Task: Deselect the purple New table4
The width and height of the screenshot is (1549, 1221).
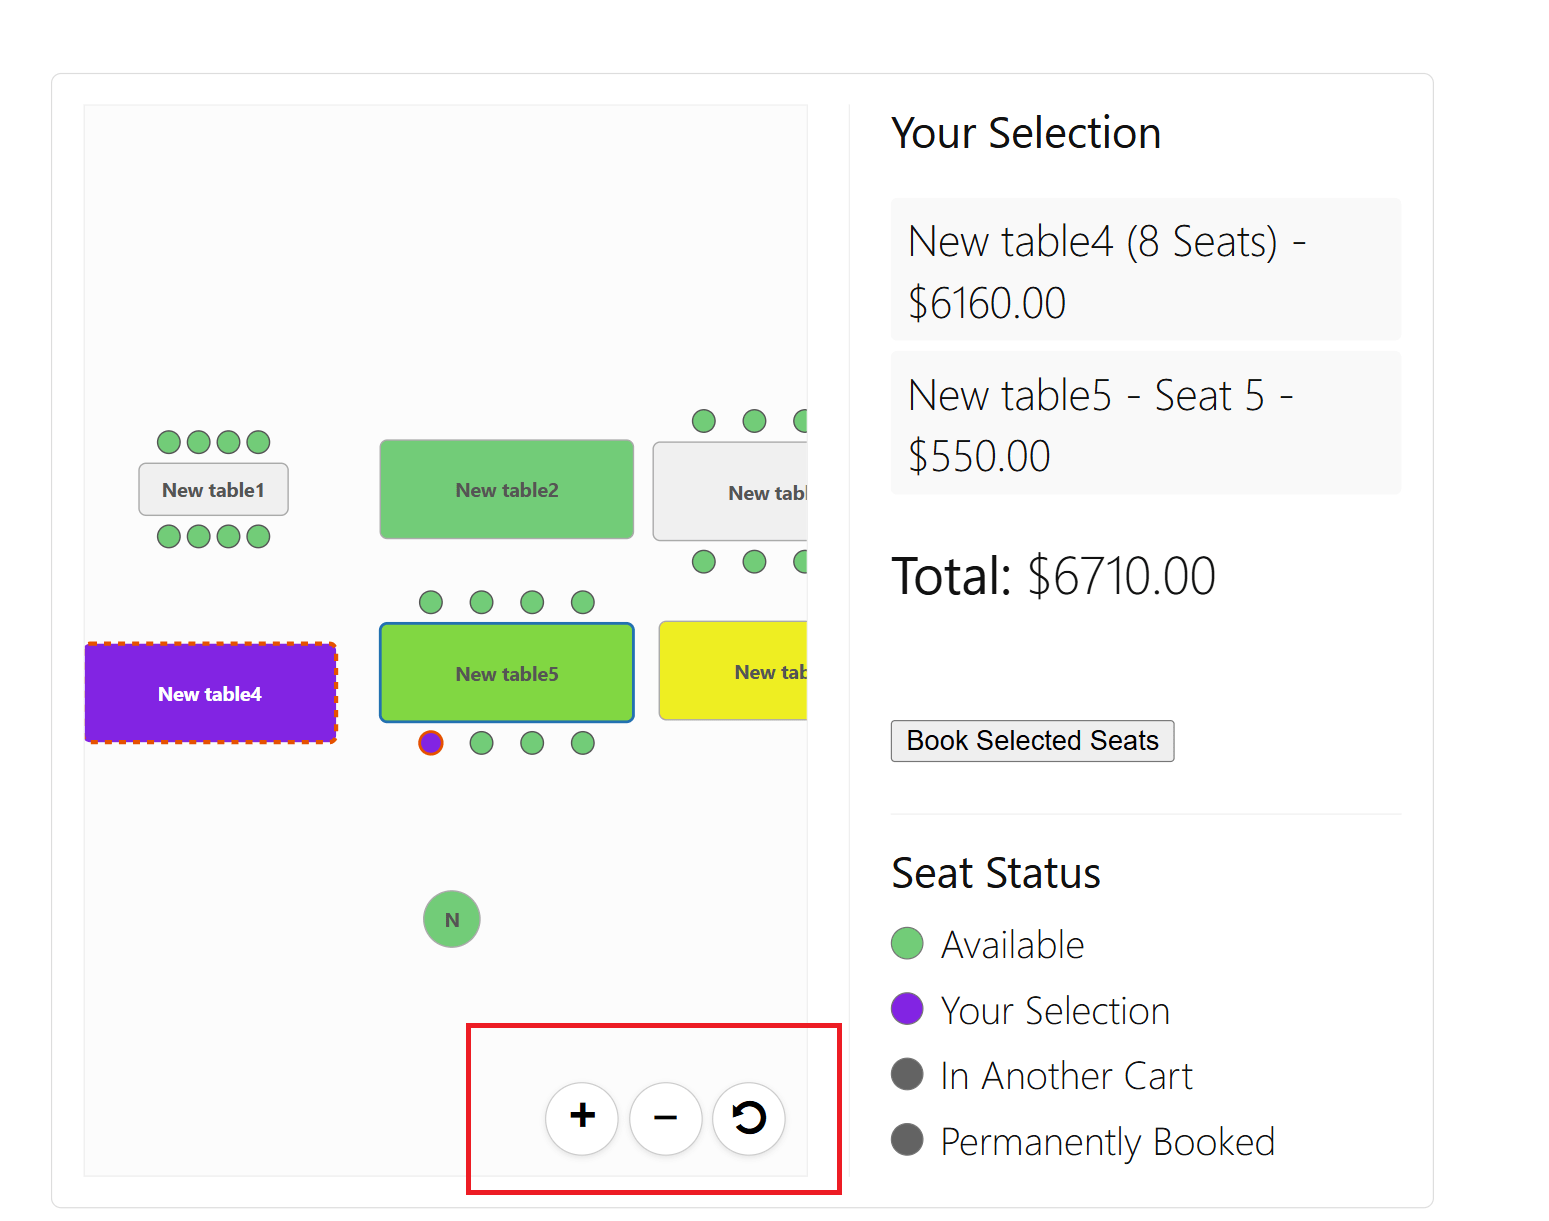Action: [210, 694]
